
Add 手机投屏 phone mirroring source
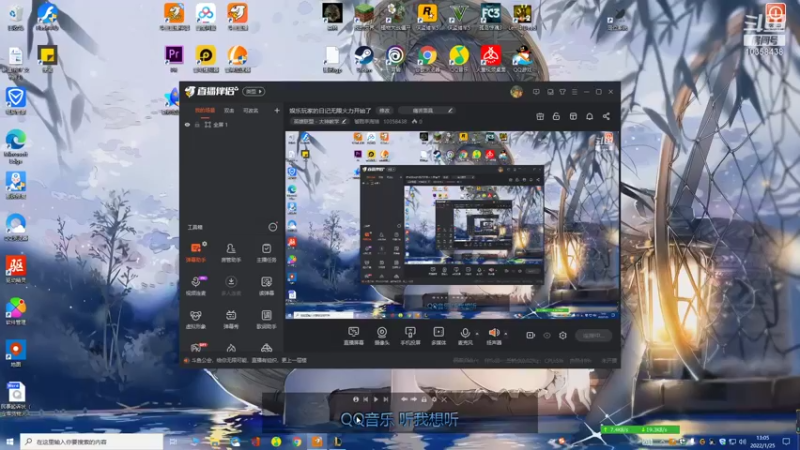click(x=410, y=336)
